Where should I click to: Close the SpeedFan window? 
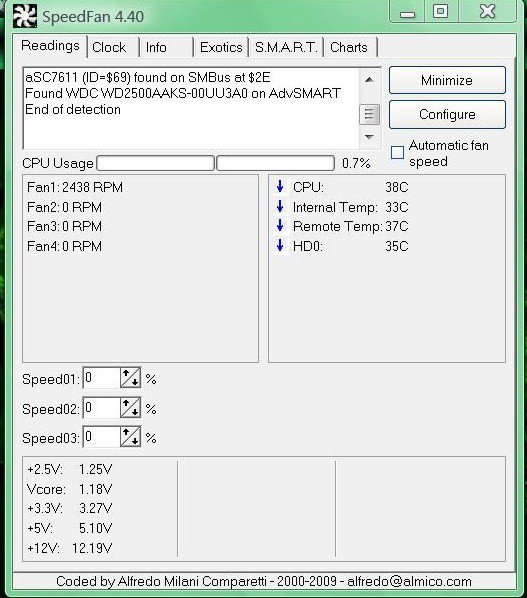(487, 11)
